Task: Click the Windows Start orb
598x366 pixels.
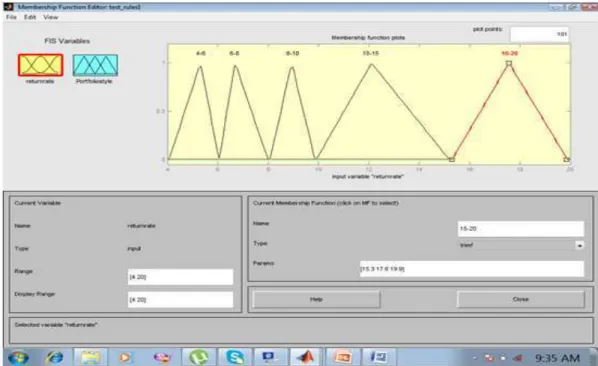Action: pos(18,357)
